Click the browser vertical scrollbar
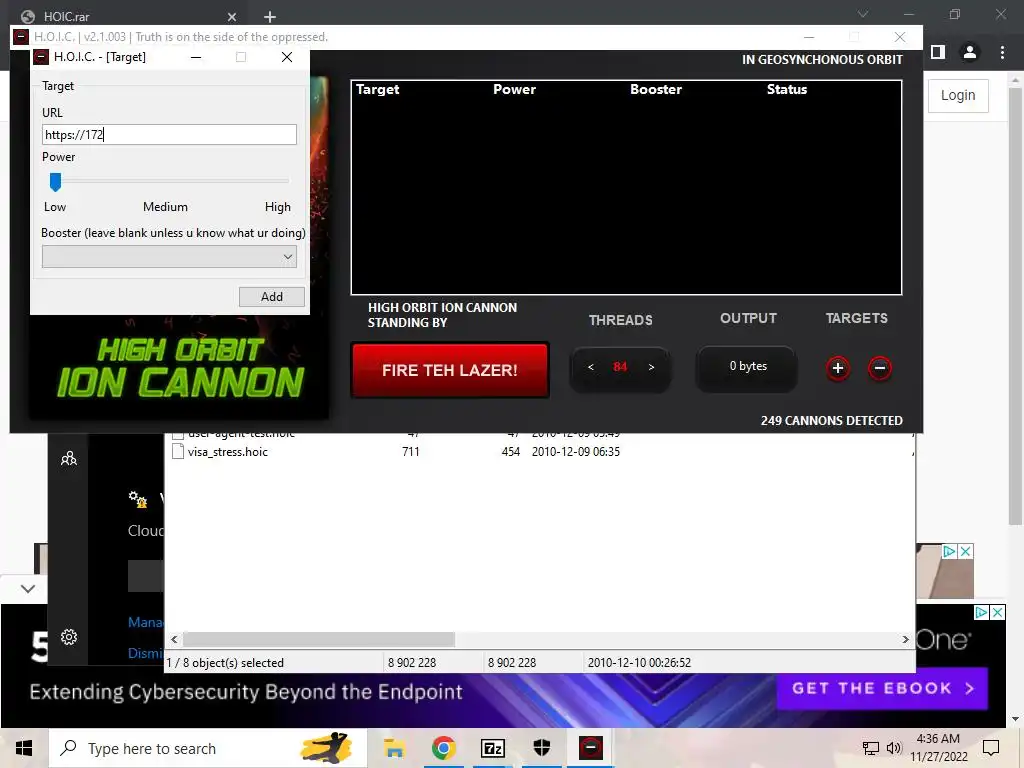1024x768 pixels. [x=1015, y=306]
